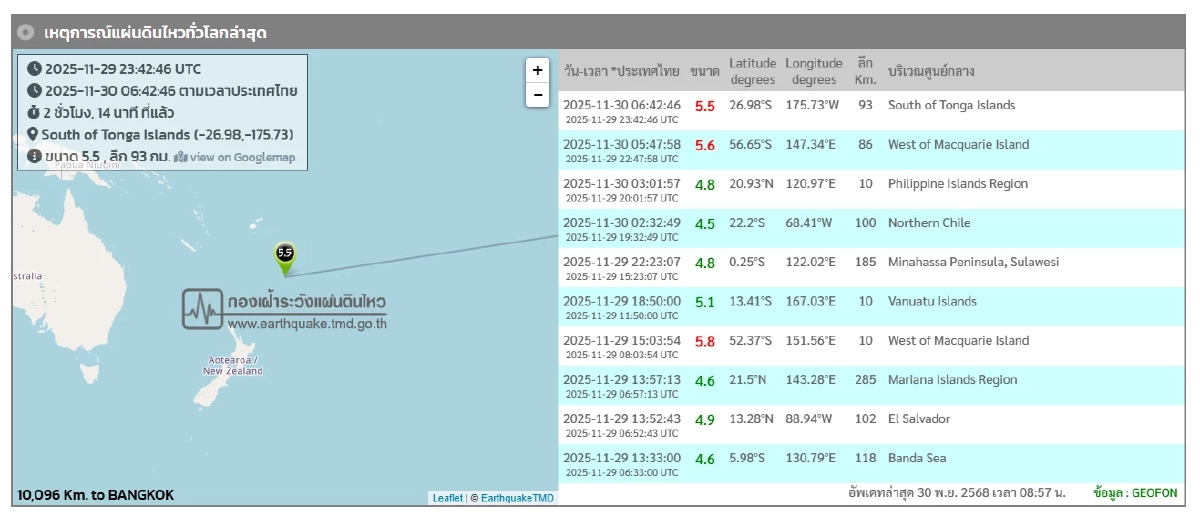Viewport: 1200px width, 517px height.
Task: Click the UTC clock icon in info box
Action: click(34, 69)
